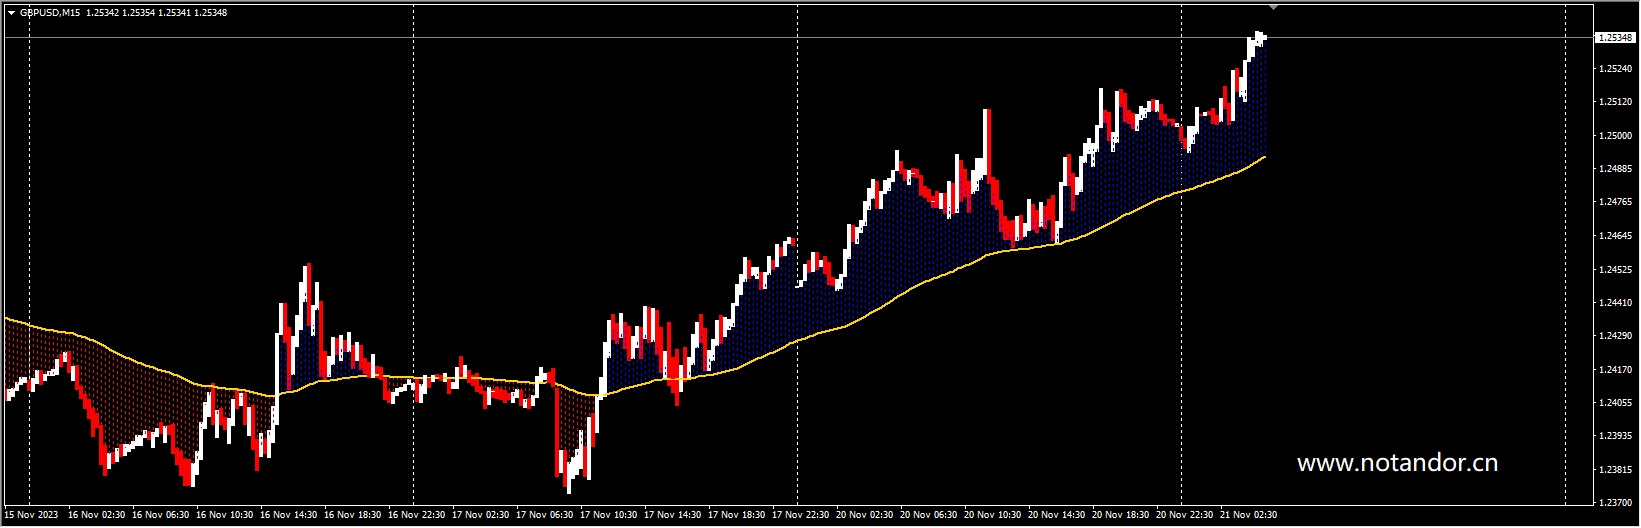Click the 1.24765 price axis label
1641x528 pixels.
coord(1616,202)
